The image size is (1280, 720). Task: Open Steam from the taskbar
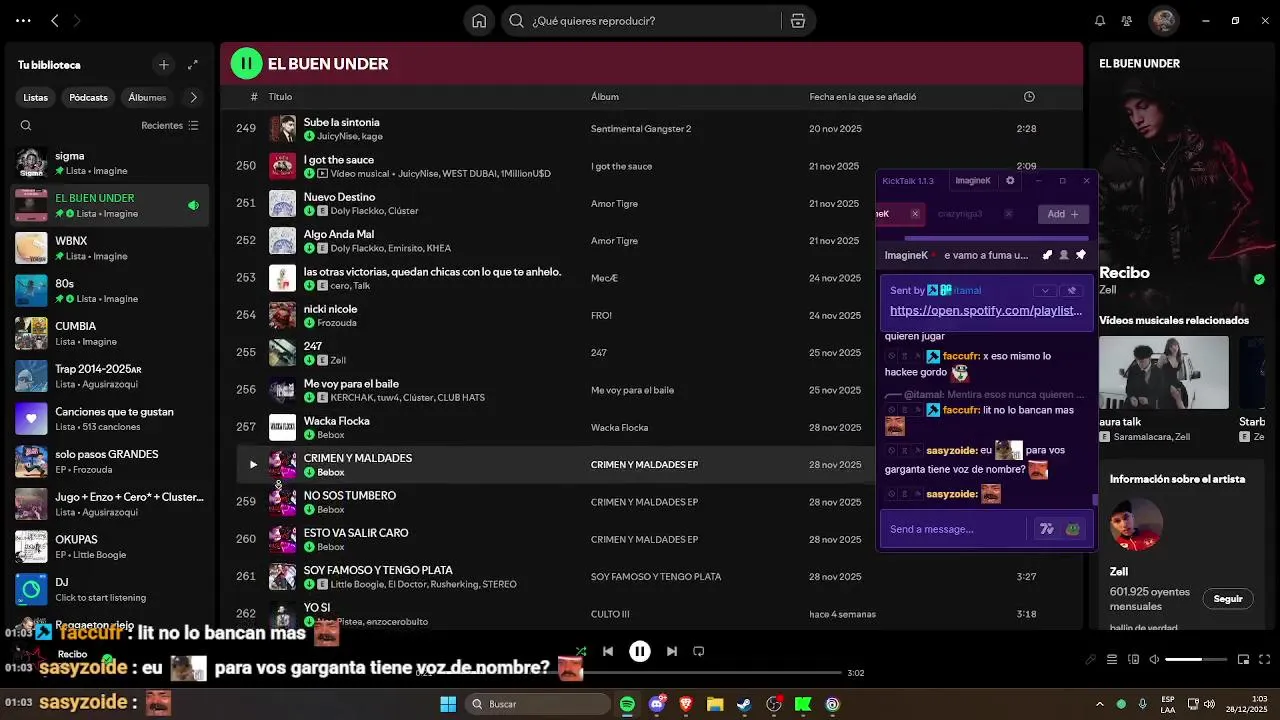(744, 704)
